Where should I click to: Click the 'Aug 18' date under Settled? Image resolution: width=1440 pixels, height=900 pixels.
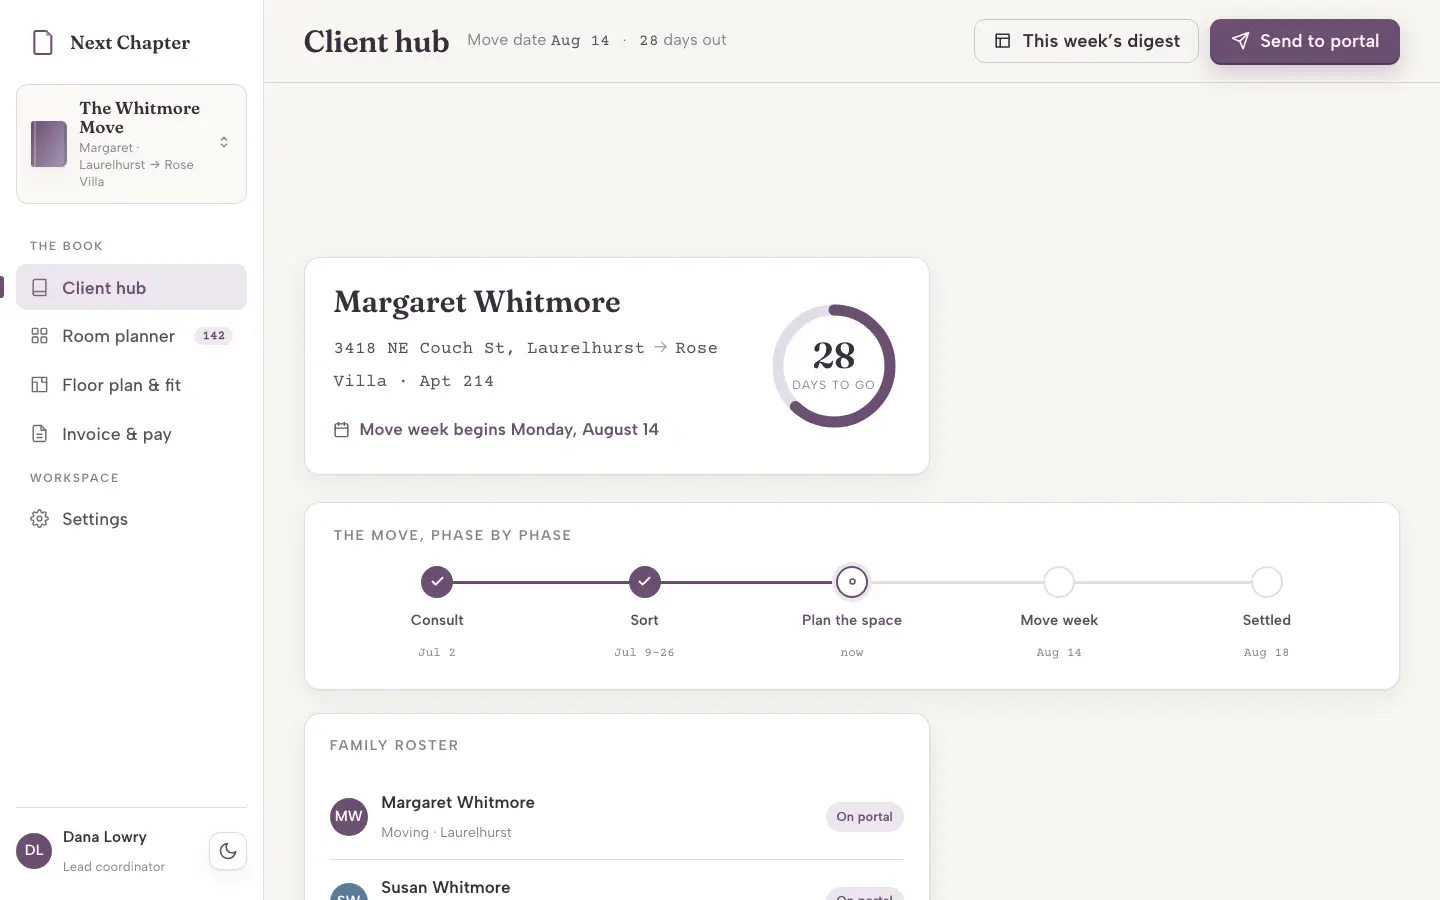coord(1267,653)
